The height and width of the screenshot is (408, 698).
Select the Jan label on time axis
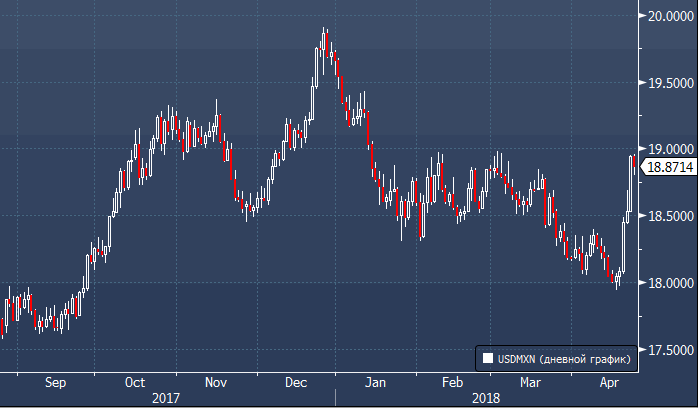[375, 382]
